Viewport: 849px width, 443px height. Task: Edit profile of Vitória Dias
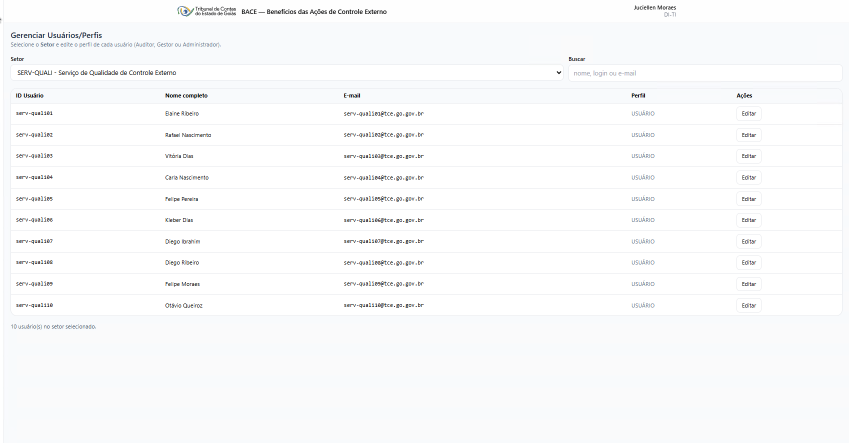pos(748,156)
